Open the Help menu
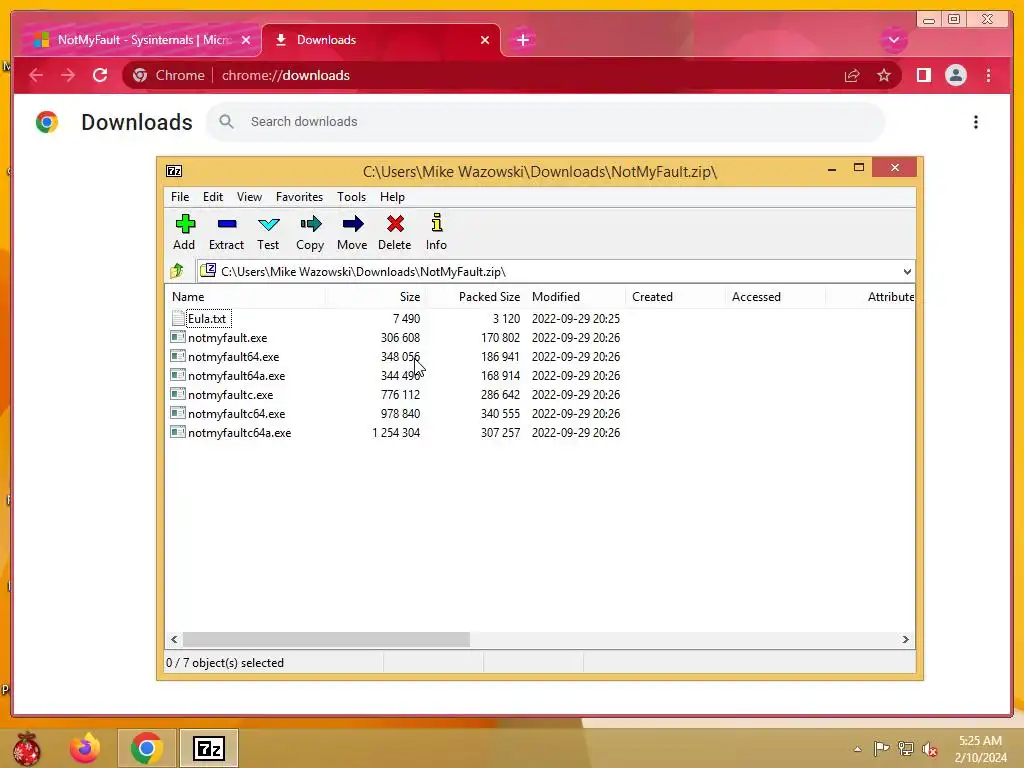Screen dimensions: 1024x768 [x=392, y=197]
